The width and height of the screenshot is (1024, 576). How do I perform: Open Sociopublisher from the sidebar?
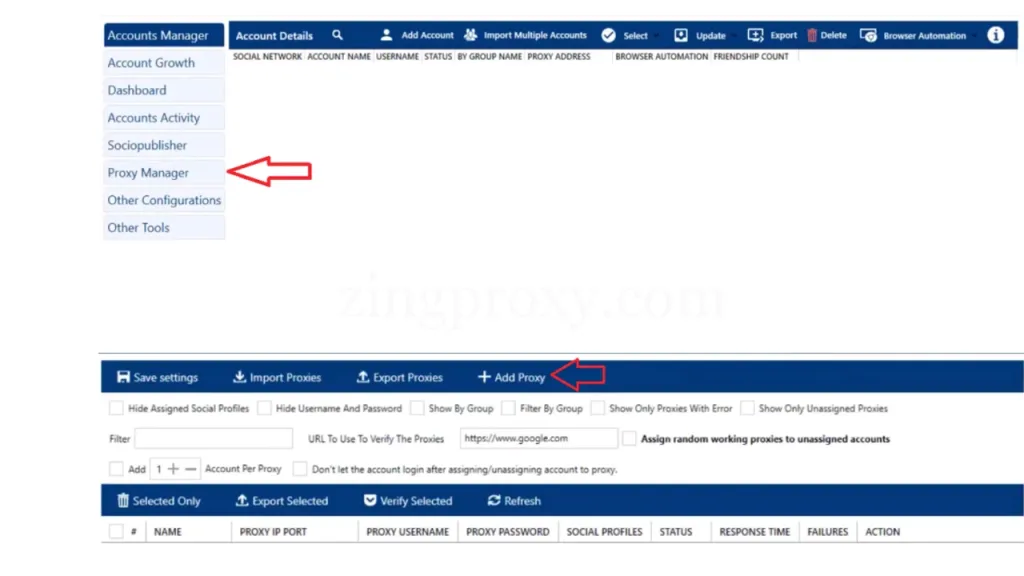(164, 145)
